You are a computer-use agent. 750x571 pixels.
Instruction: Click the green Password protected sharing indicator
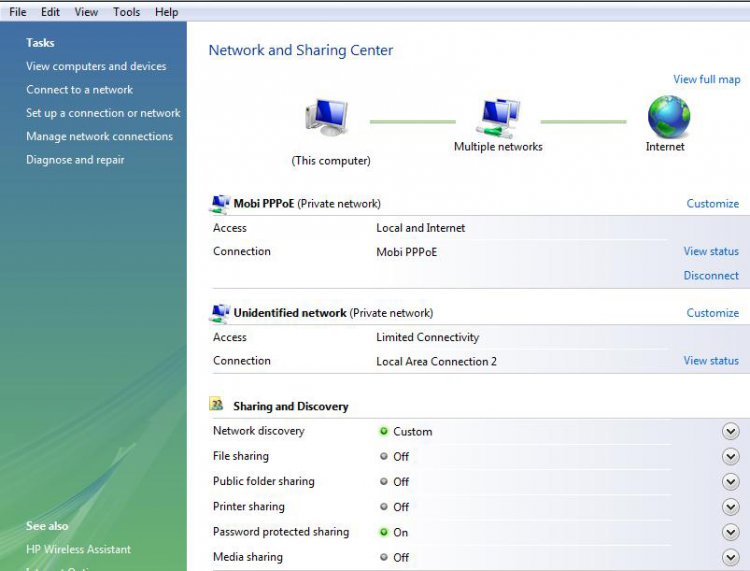pos(384,532)
